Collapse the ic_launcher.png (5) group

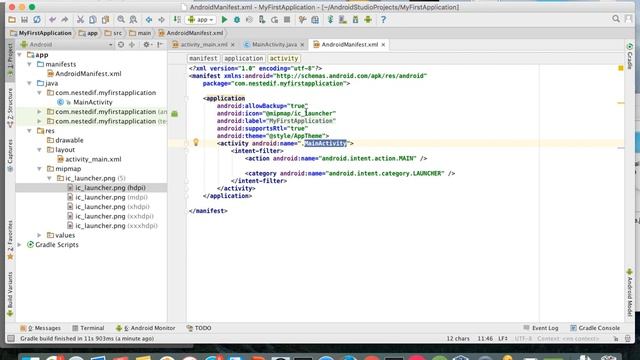tap(49, 178)
